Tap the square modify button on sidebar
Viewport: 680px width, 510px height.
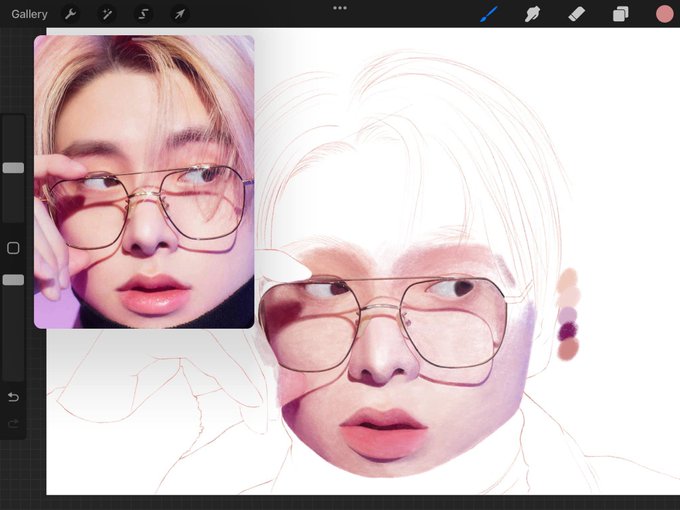[13, 248]
